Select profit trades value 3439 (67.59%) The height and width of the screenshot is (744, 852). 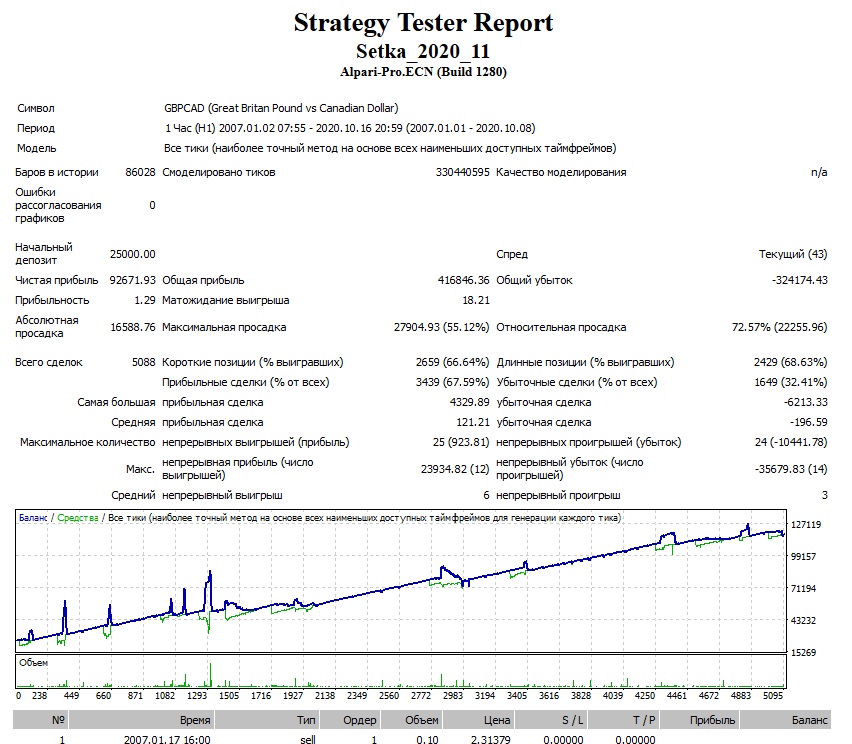pyautogui.click(x=453, y=382)
